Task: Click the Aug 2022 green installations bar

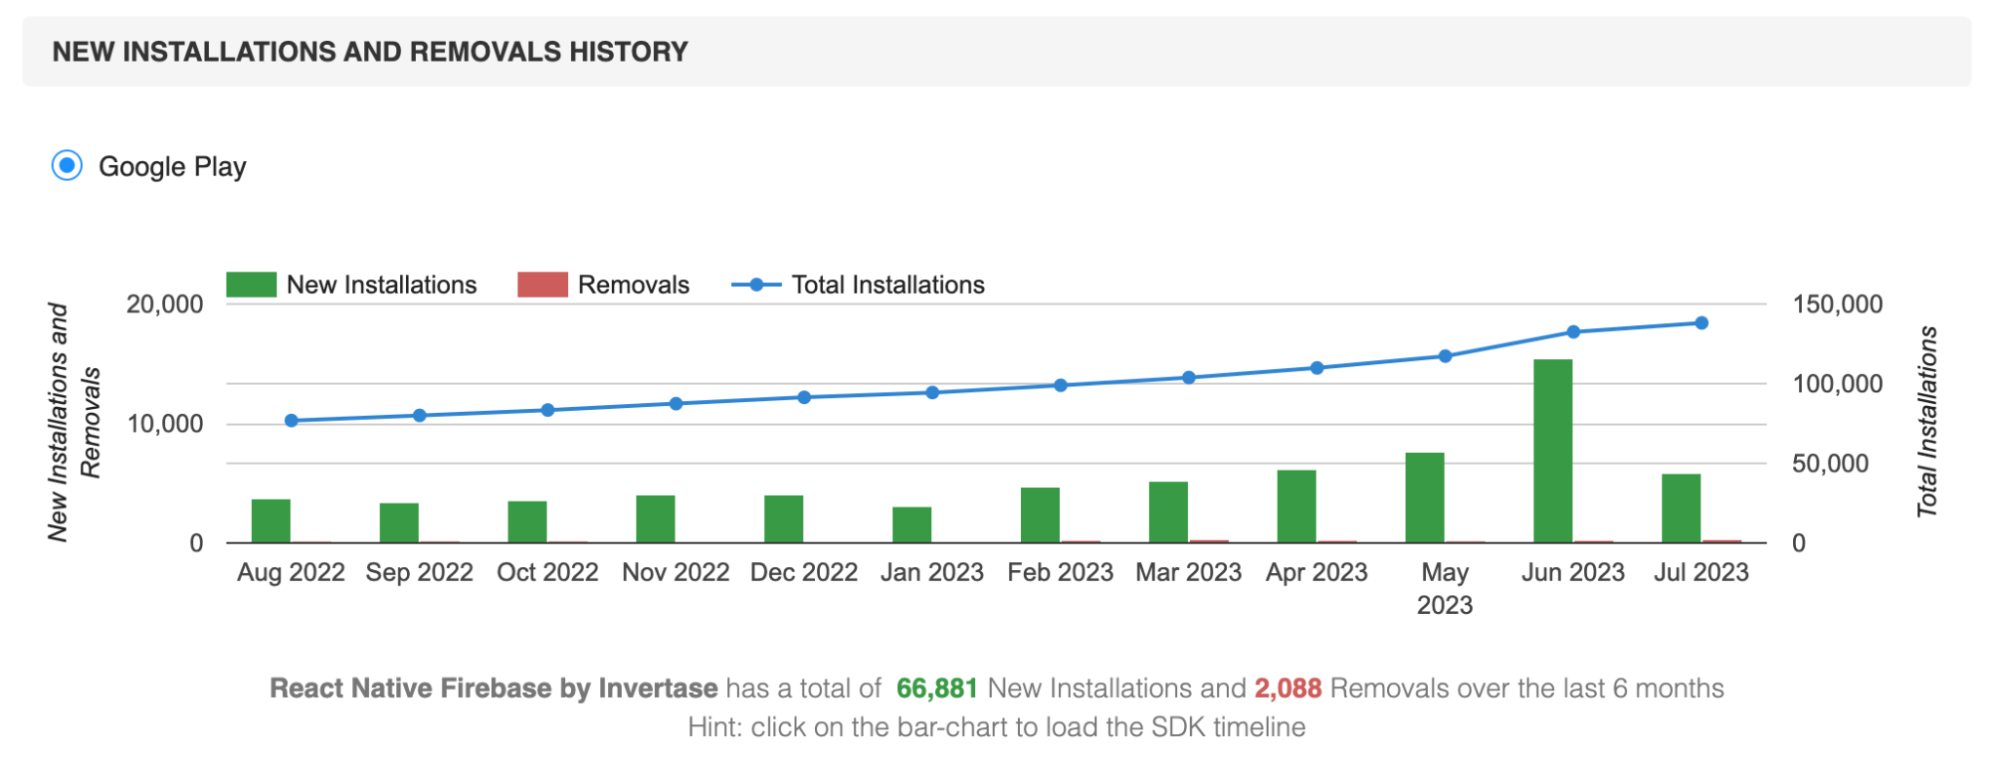Action: point(271,521)
